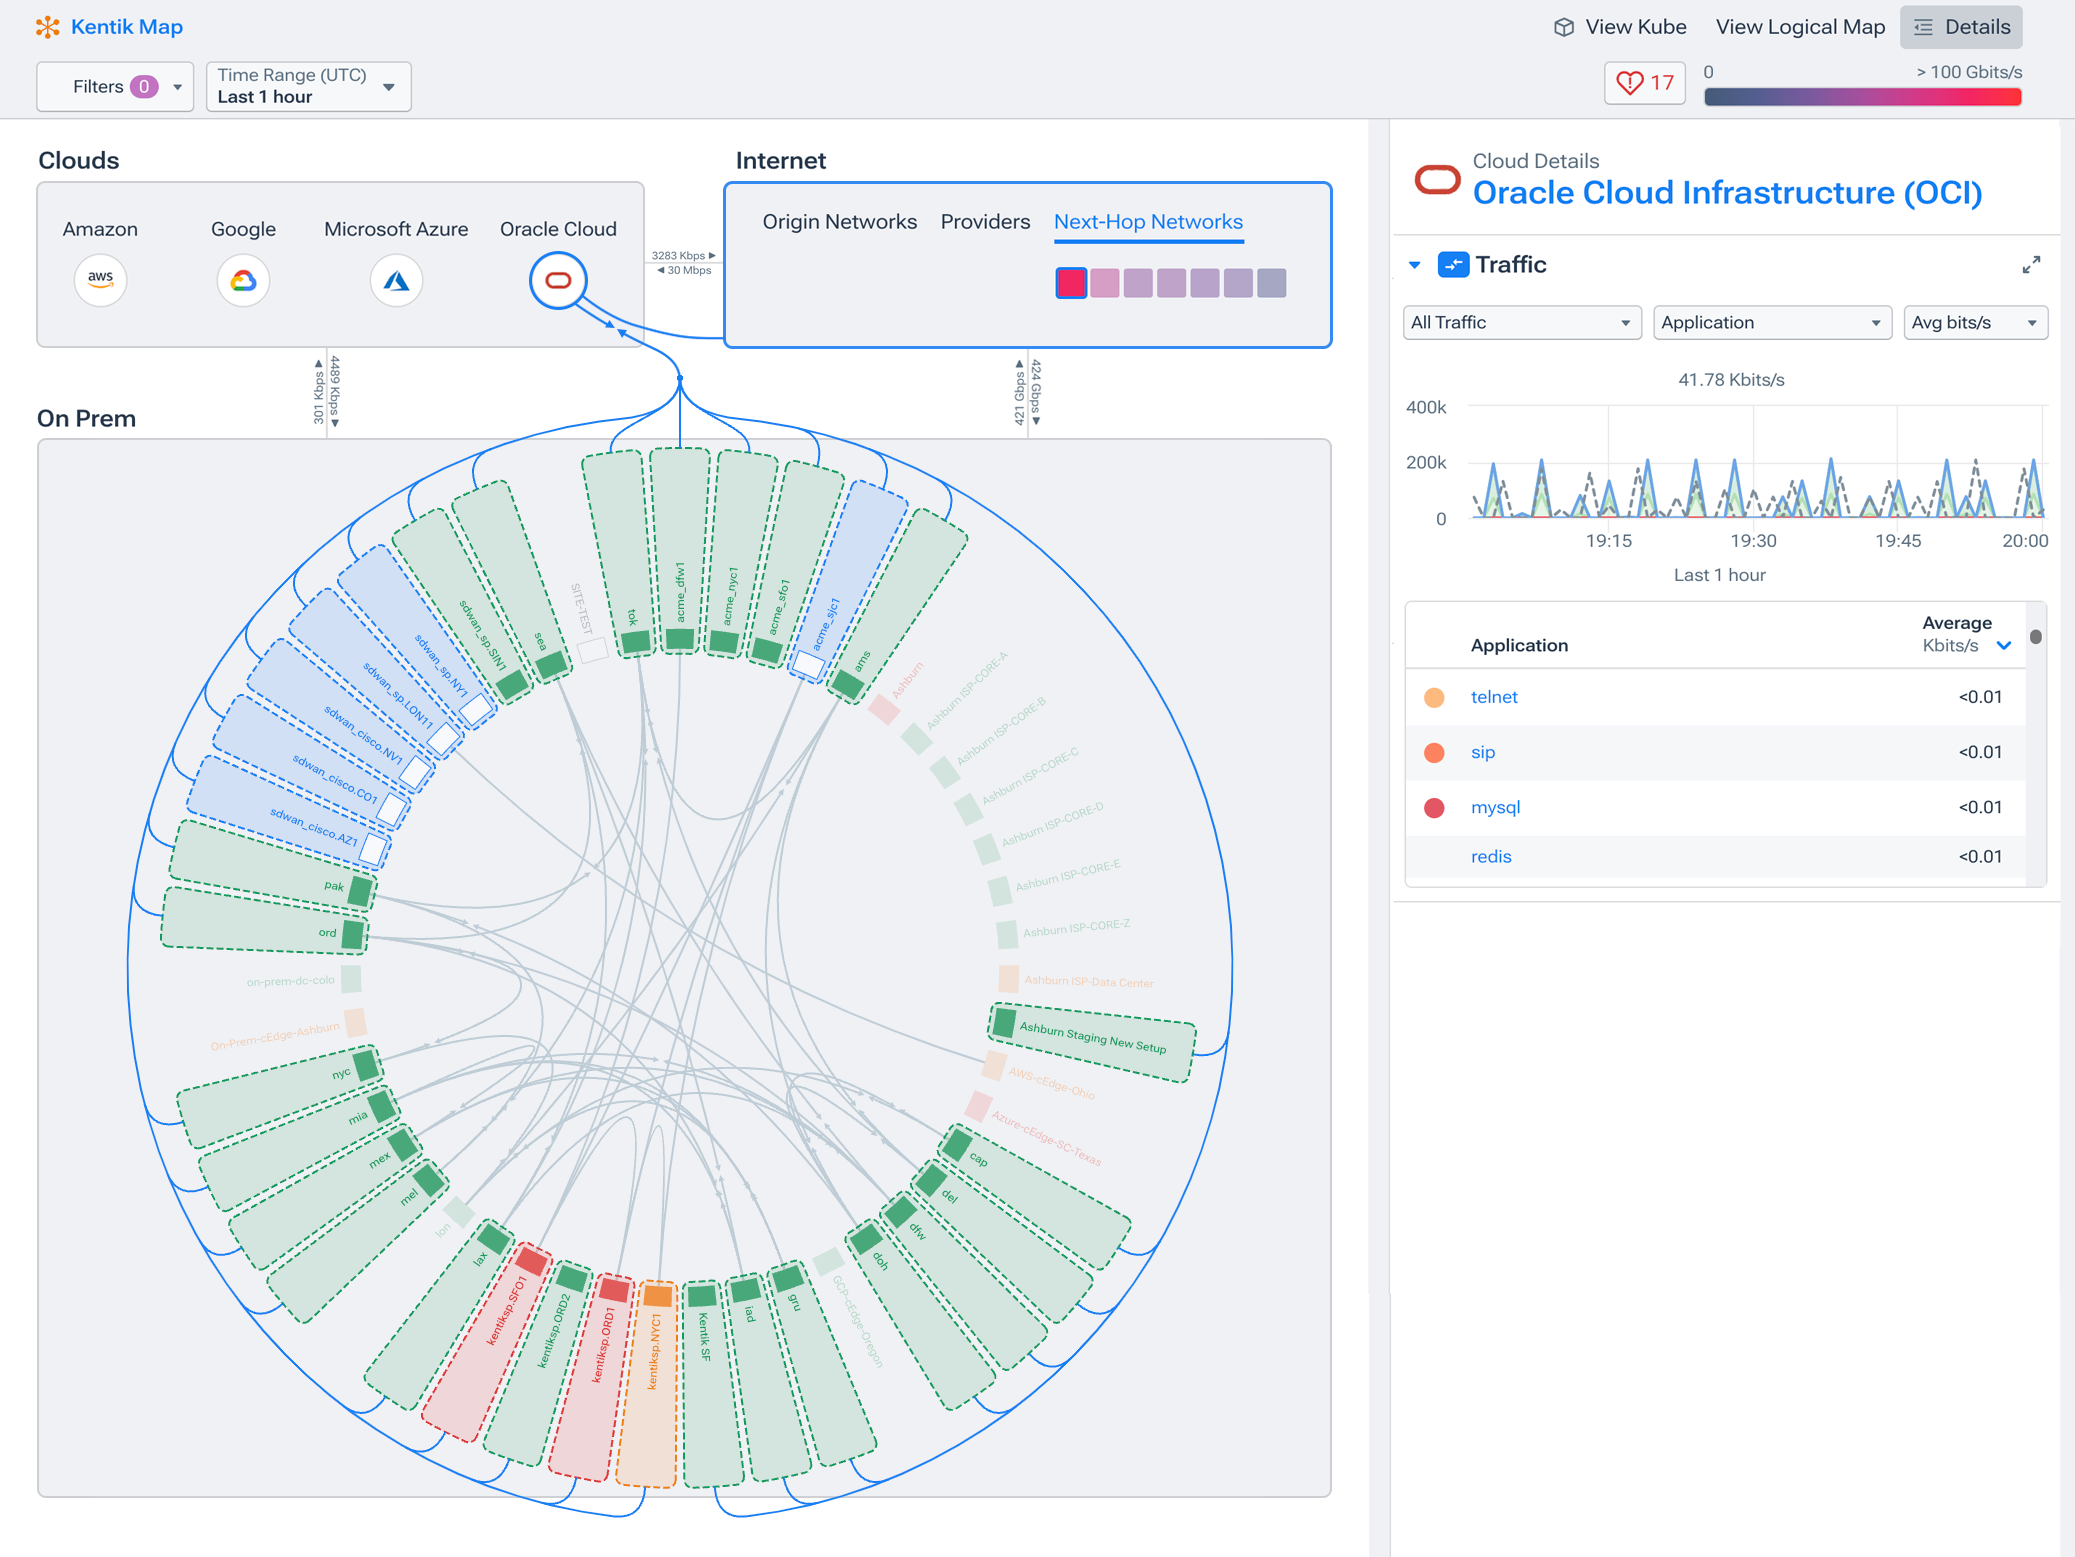Image resolution: width=2075 pixels, height=1557 pixels.
Task: Switch to Origin Networks tab
Action: (839, 222)
